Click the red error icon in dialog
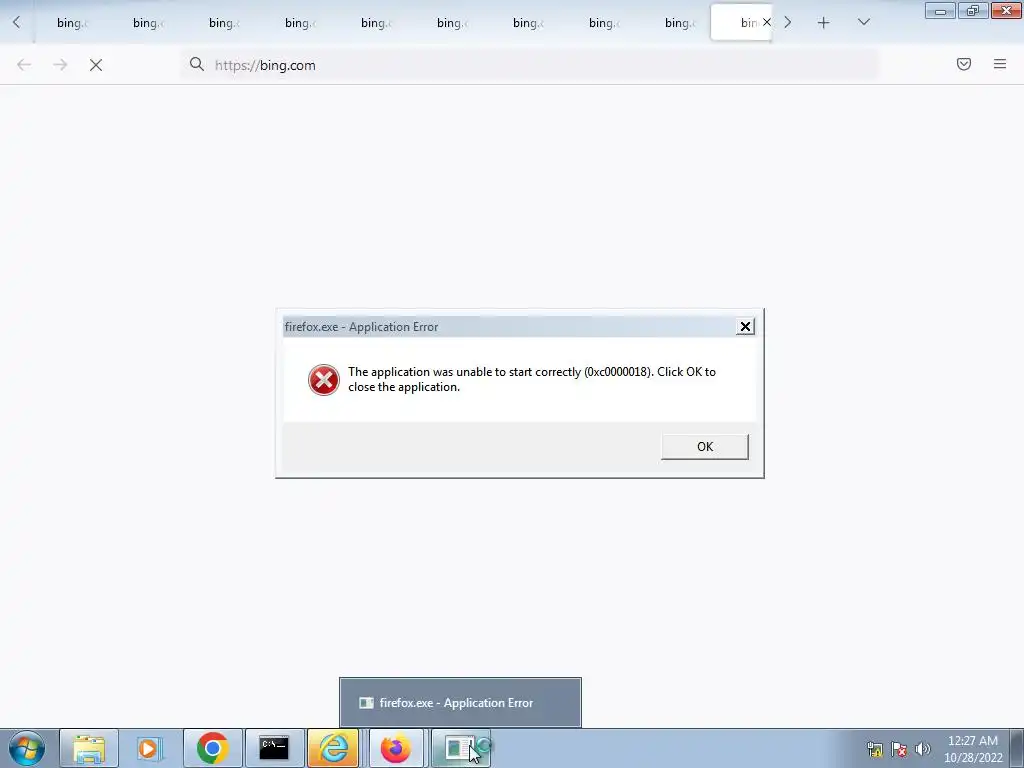The image size is (1024, 768). 324,380
